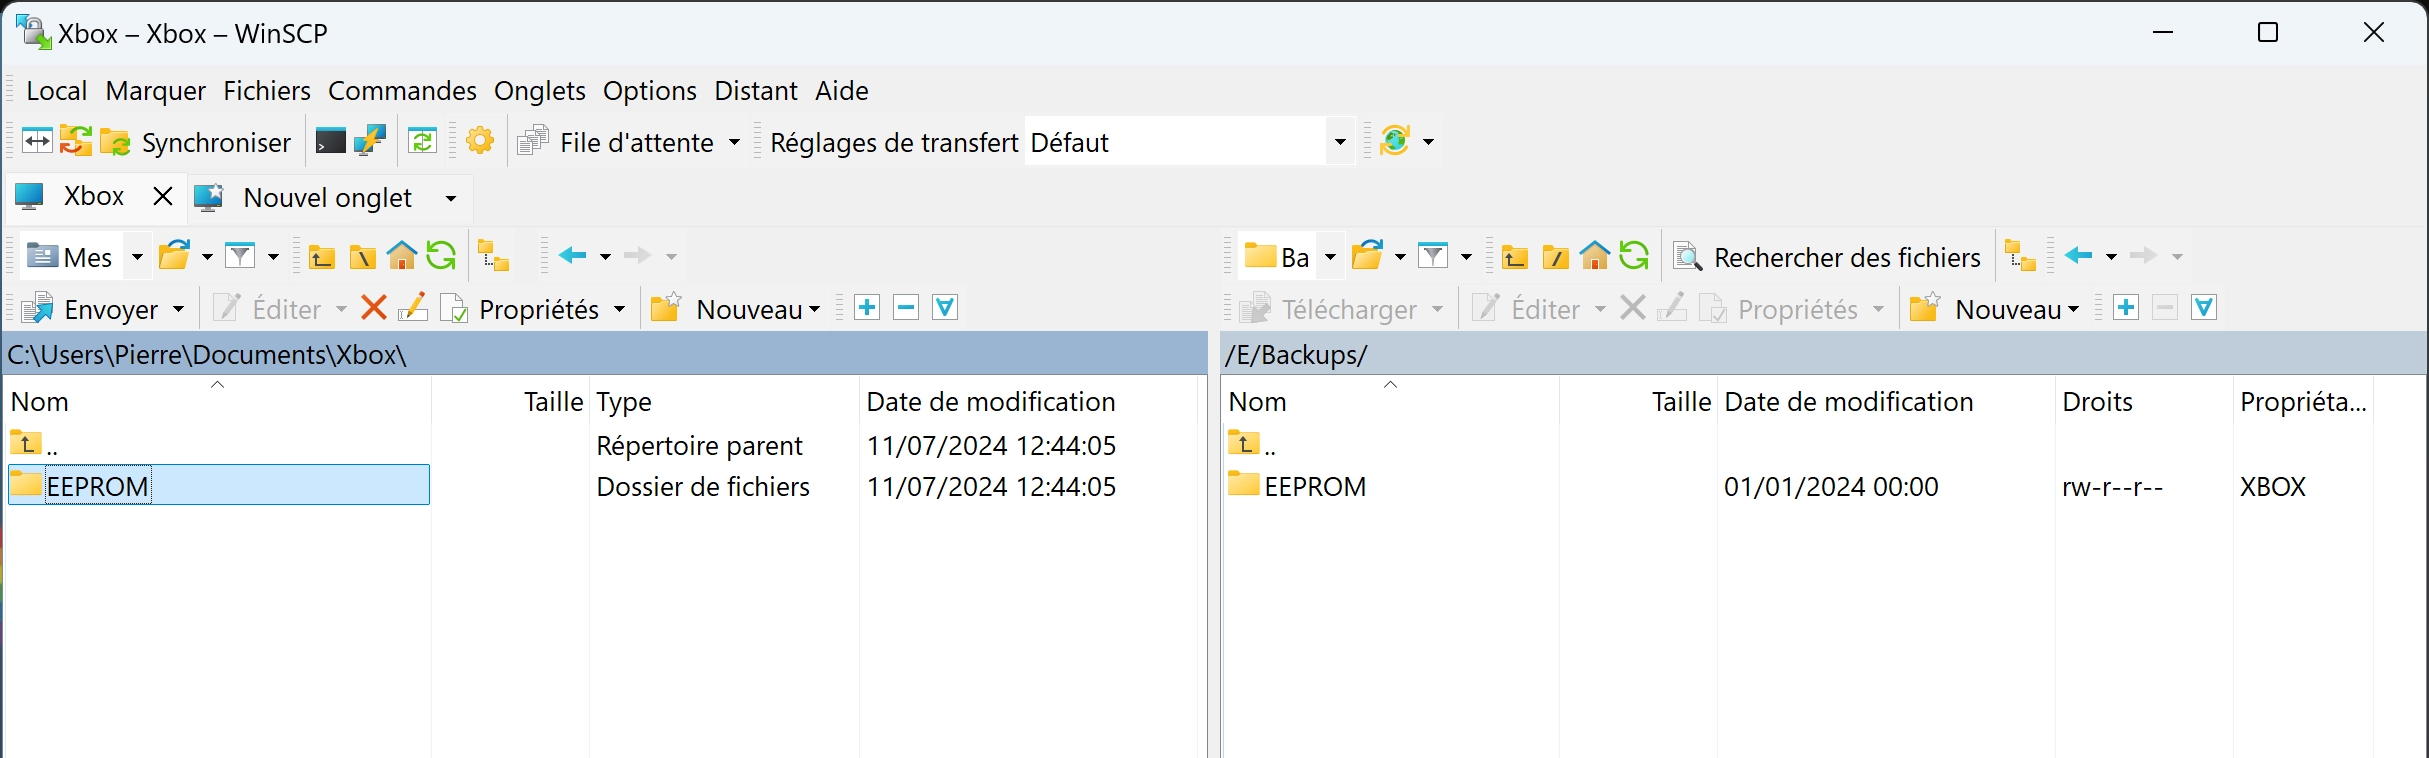The width and height of the screenshot is (2429, 758).
Task: Click the remote path /E/Backups/
Action: click(x=1296, y=355)
